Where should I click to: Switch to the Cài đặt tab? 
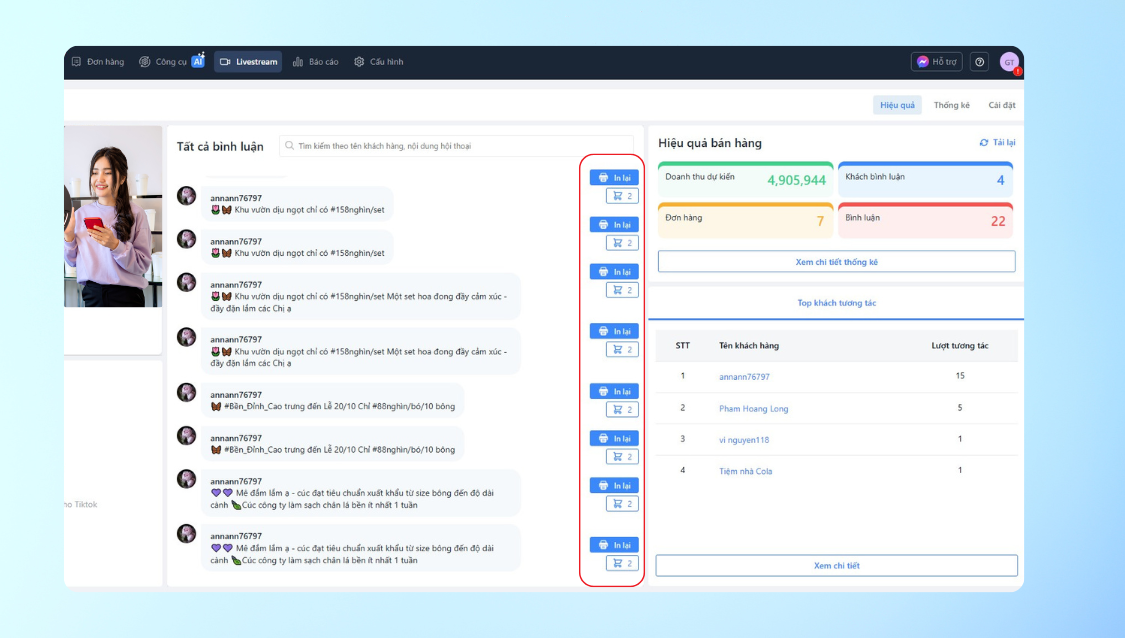(1001, 105)
